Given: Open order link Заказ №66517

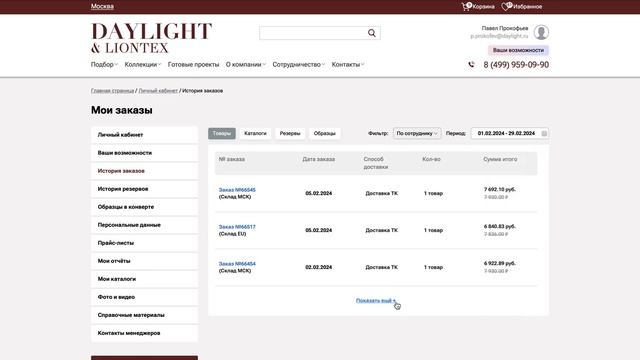Looking at the screenshot, I should (237, 227).
